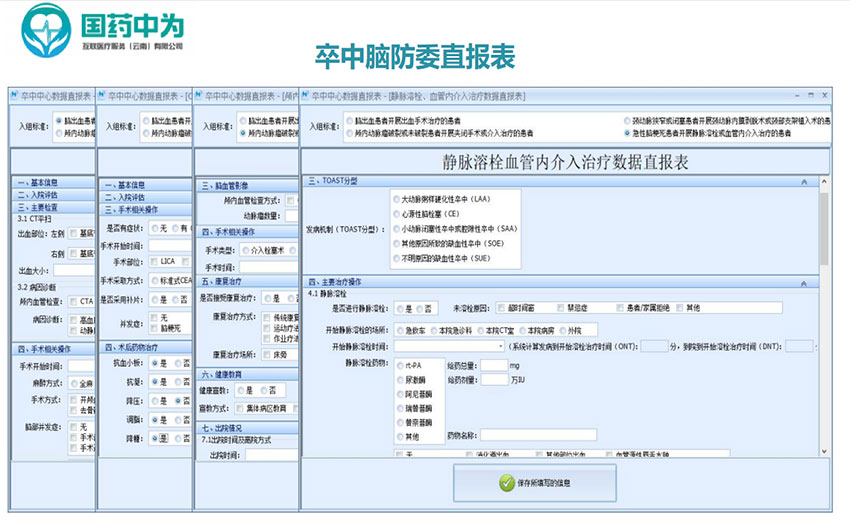This screenshot has width=850, height=520.
Task: Select 尿激酶 as thrombolysis drug
Action: pyautogui.click(x=401, y=380)
